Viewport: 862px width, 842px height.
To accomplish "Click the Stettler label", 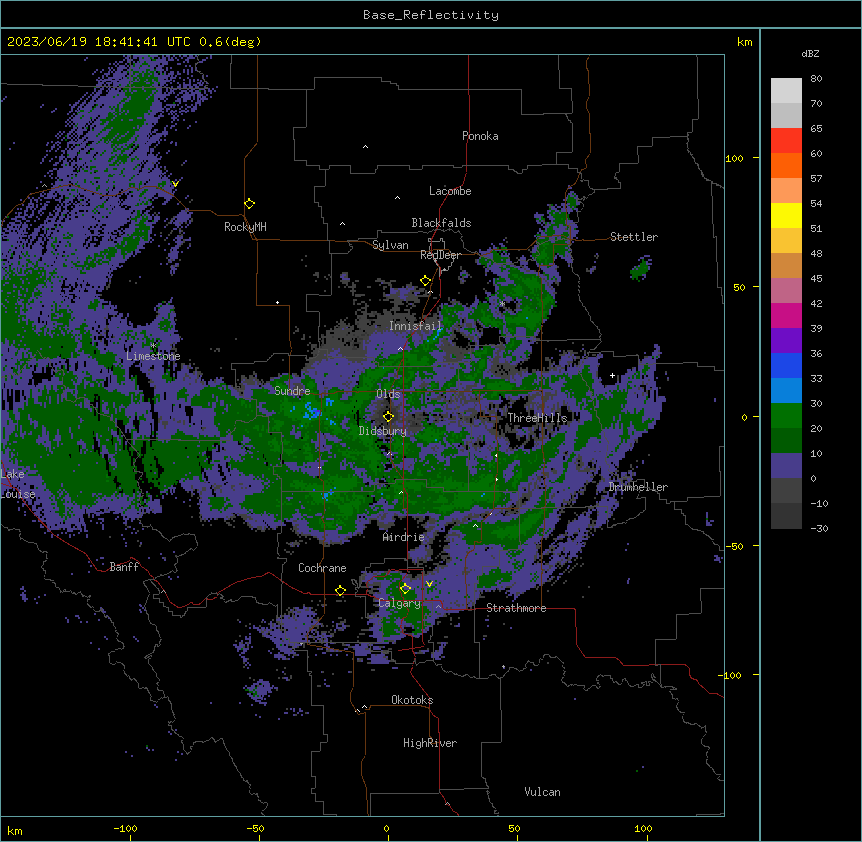I will click(634, 237).
